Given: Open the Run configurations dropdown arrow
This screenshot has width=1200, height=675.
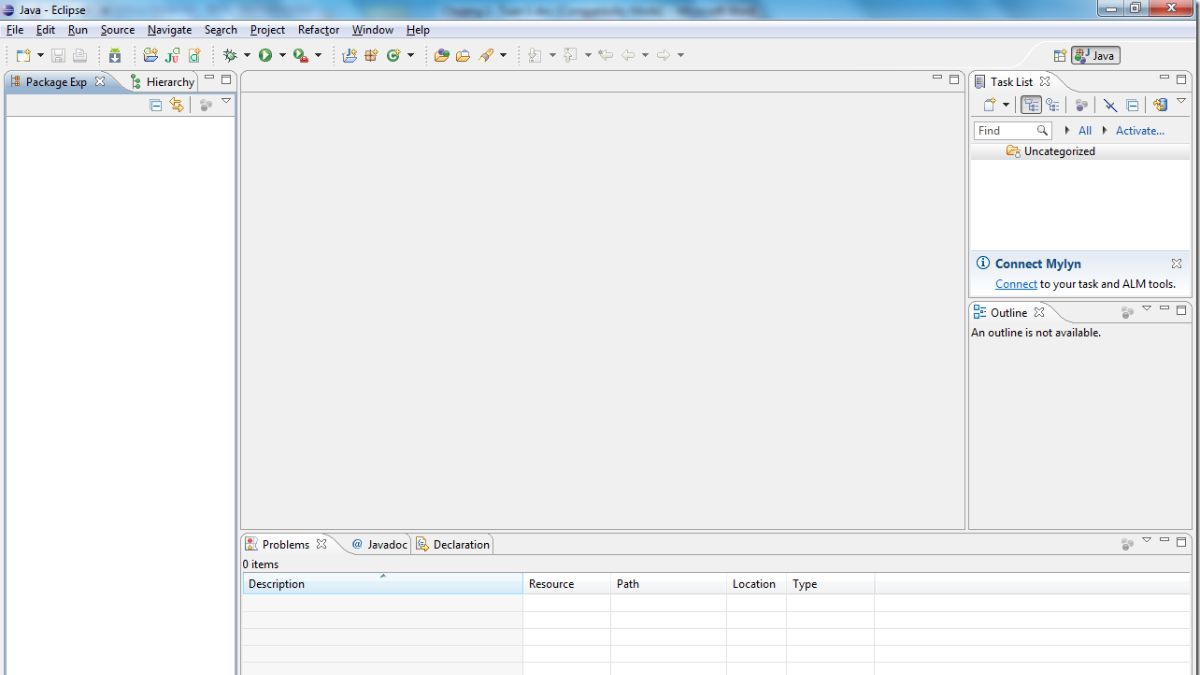Looking at the screenshot, I should (282, 56).
